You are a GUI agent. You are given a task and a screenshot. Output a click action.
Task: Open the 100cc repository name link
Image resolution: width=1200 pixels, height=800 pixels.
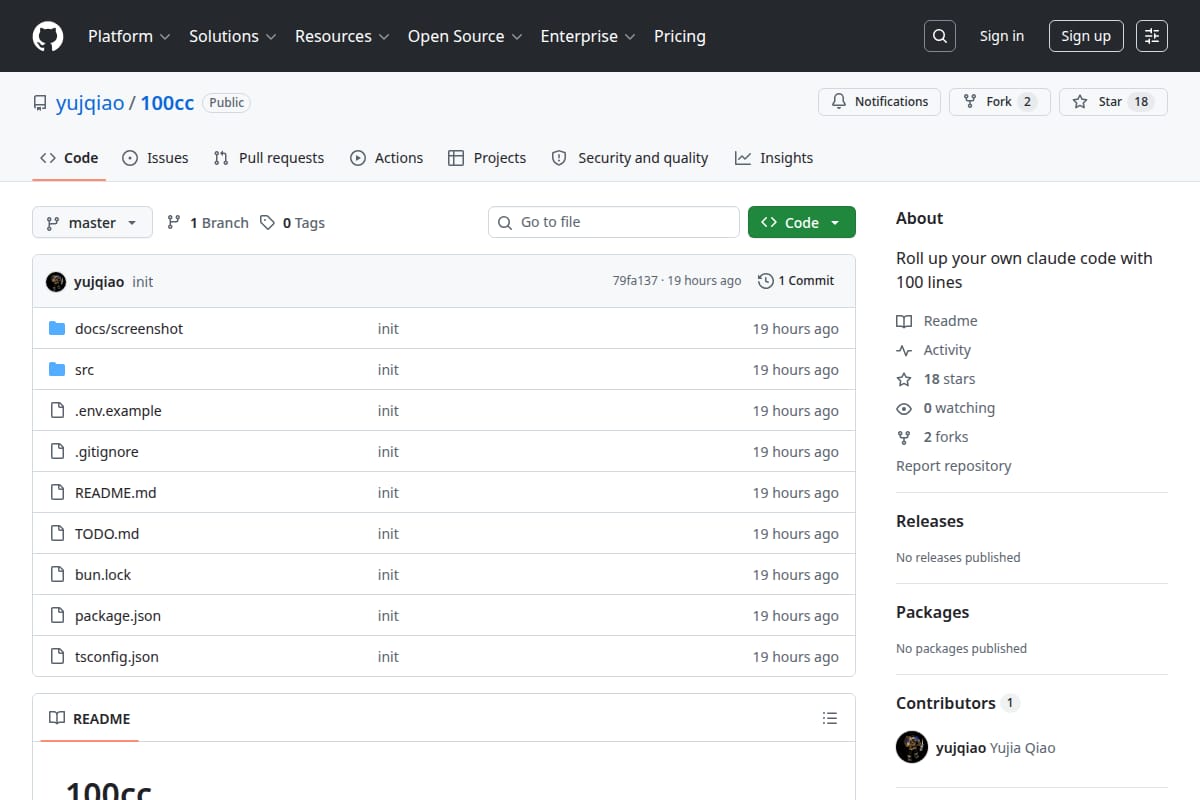(167, 103)
